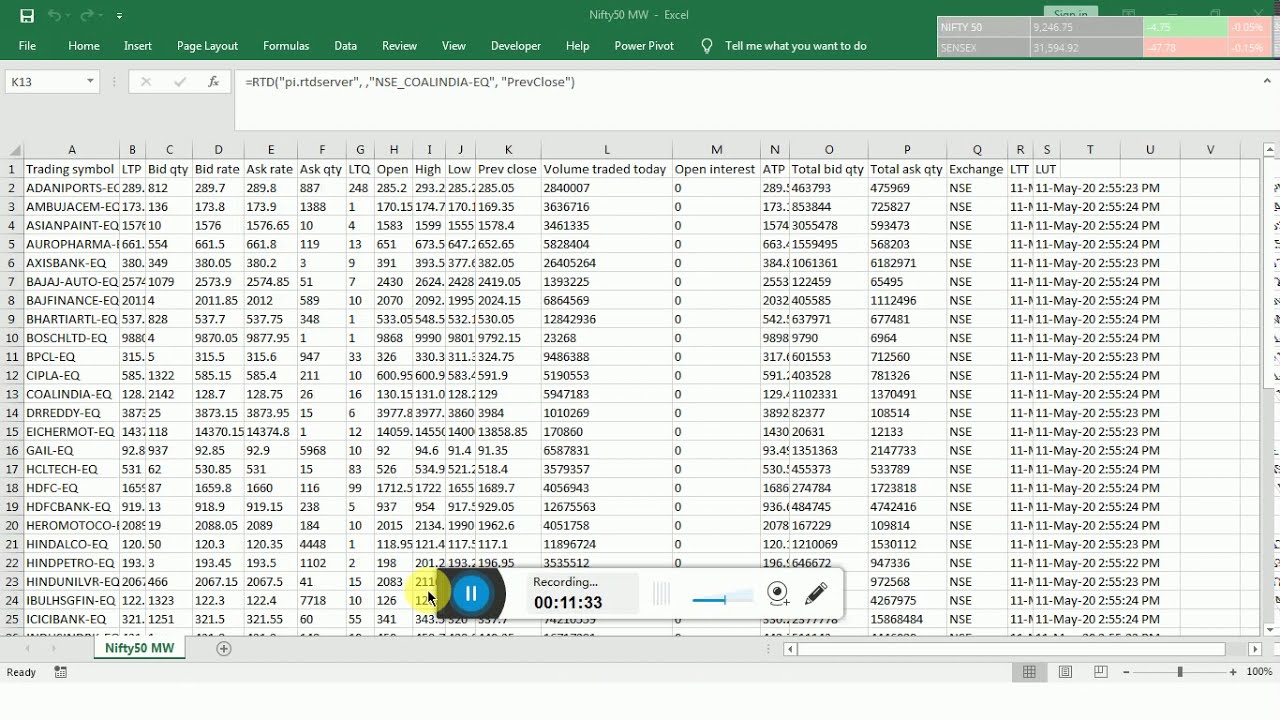
Task: Click next sheet navigation arrow
Action: point(53,649)
